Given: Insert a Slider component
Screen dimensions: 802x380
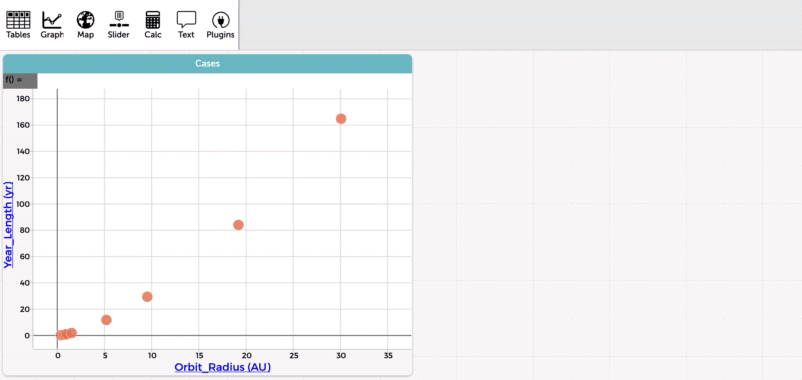Looking at the screenshot, I should [119, 25].
